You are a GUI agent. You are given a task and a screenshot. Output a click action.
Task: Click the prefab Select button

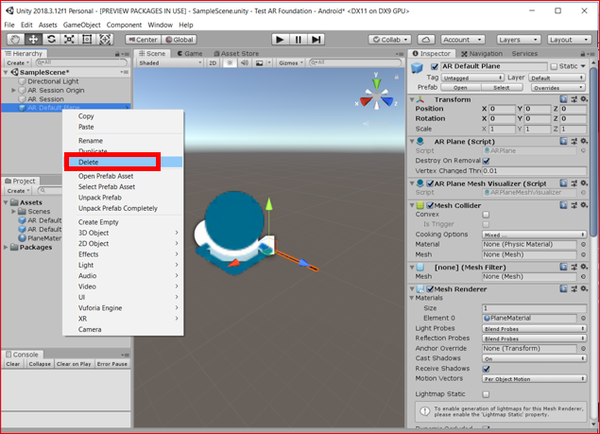tap(501, 88)
